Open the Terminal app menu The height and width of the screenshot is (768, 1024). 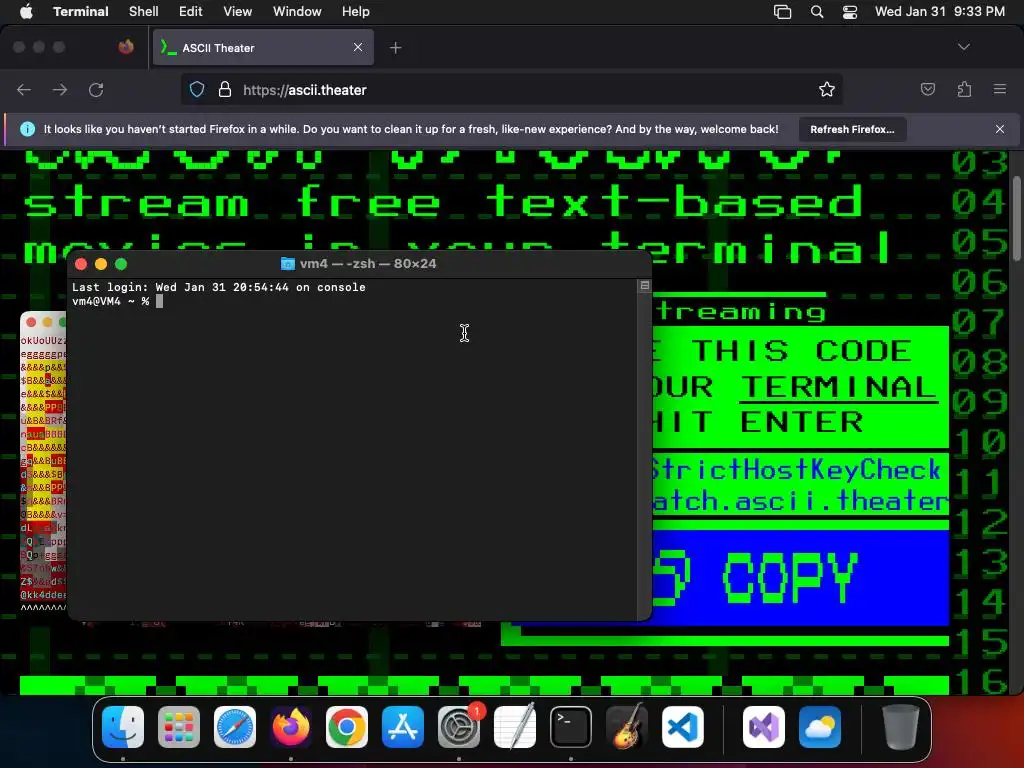pos(80,11)
